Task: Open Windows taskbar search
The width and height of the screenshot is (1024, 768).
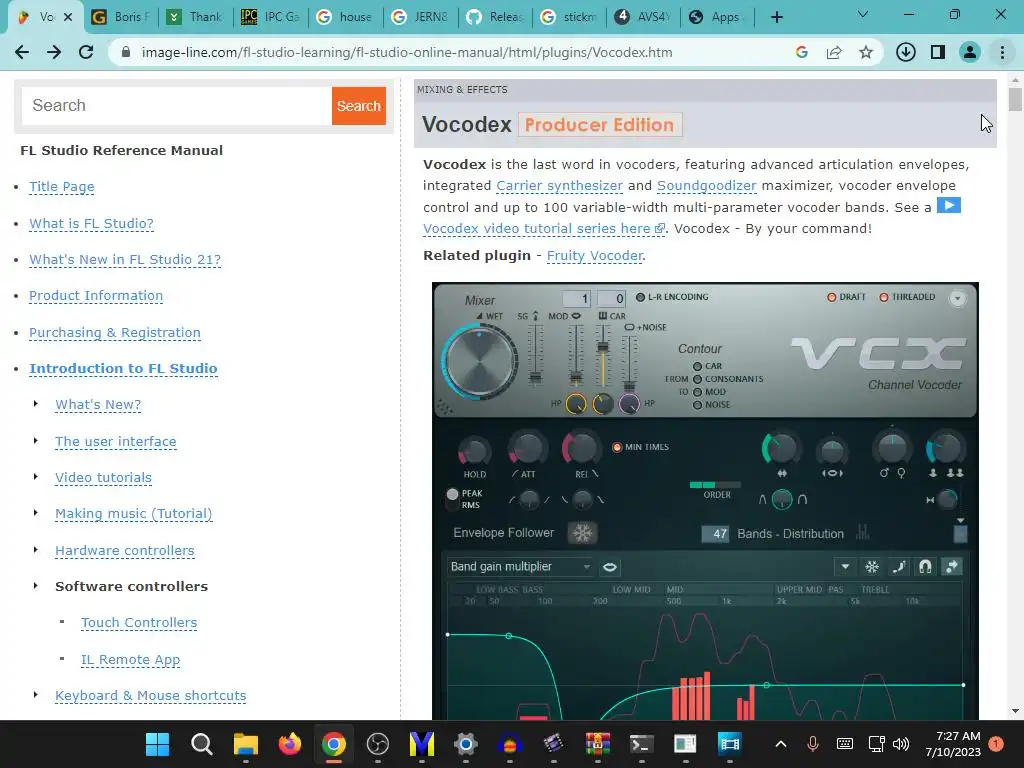Action: pyautogui.click(x=202, y=744)
